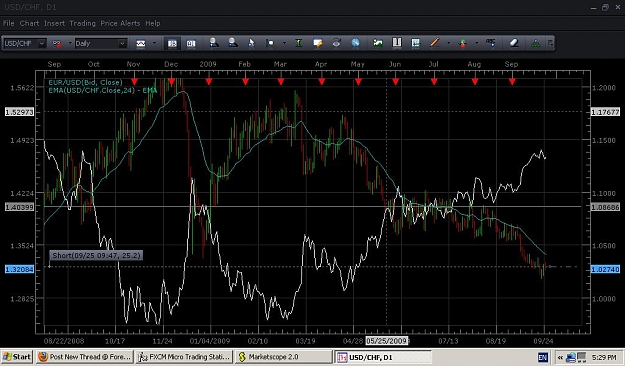Open the USD/CHF symbol combo box

click(25, 43)
